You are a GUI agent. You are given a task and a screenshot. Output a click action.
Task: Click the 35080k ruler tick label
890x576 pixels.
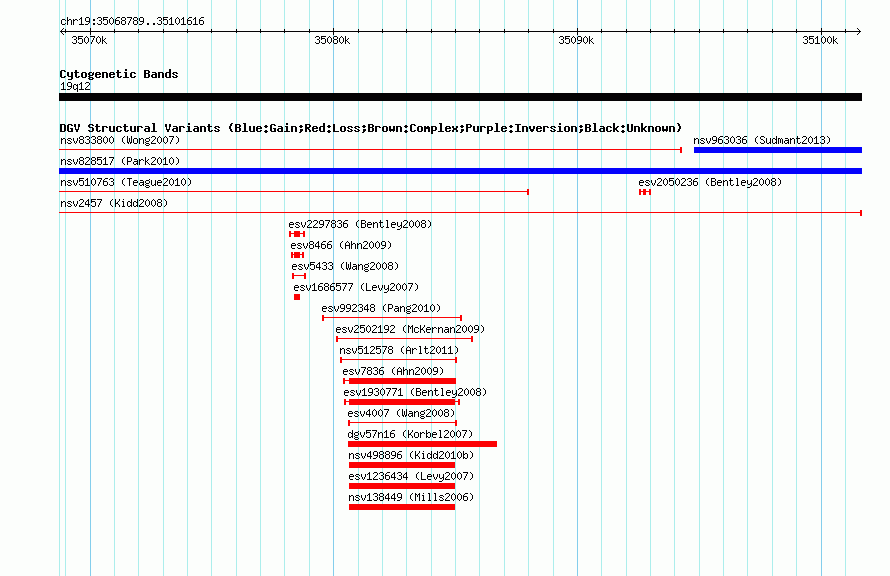pos(332,40)
